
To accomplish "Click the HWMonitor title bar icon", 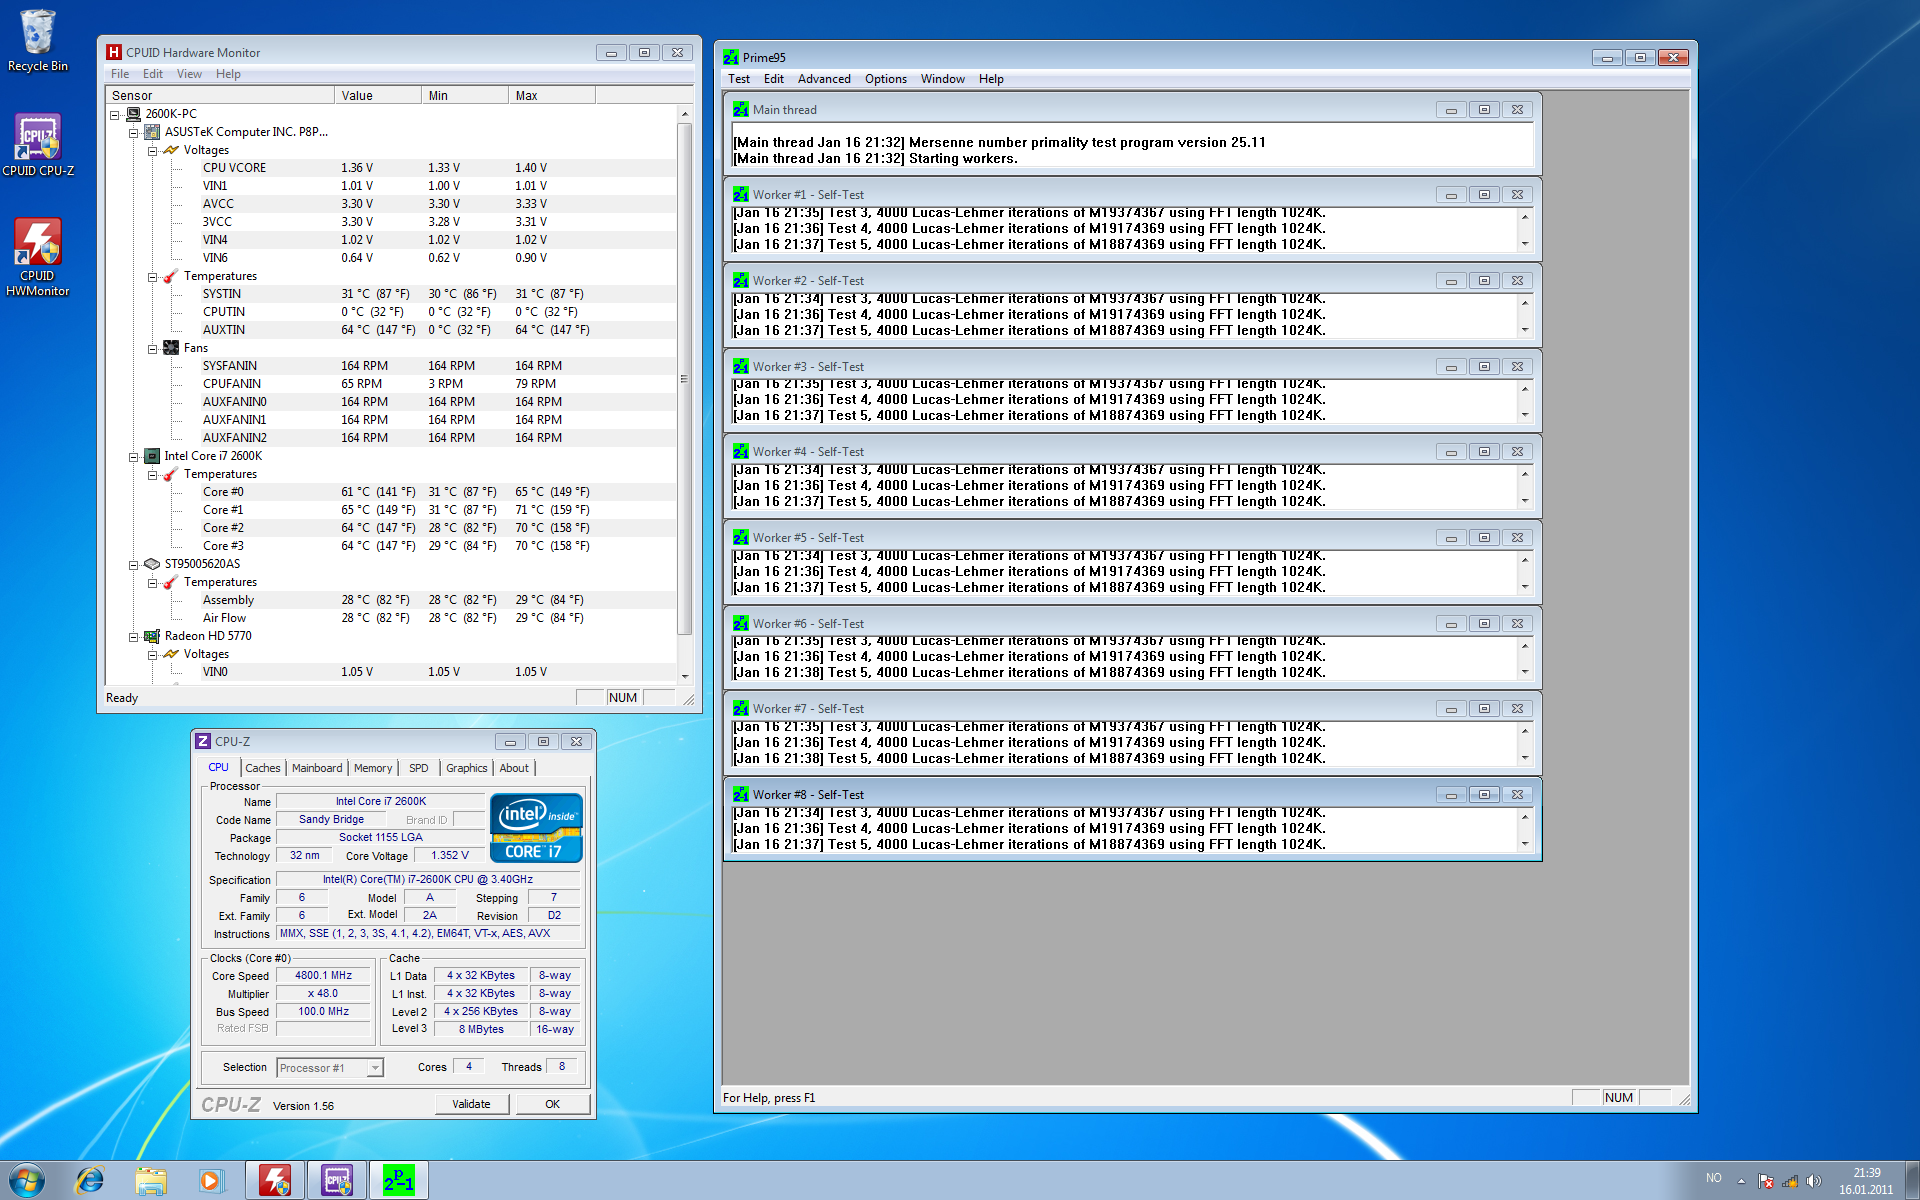I will (x=114, y=52).
